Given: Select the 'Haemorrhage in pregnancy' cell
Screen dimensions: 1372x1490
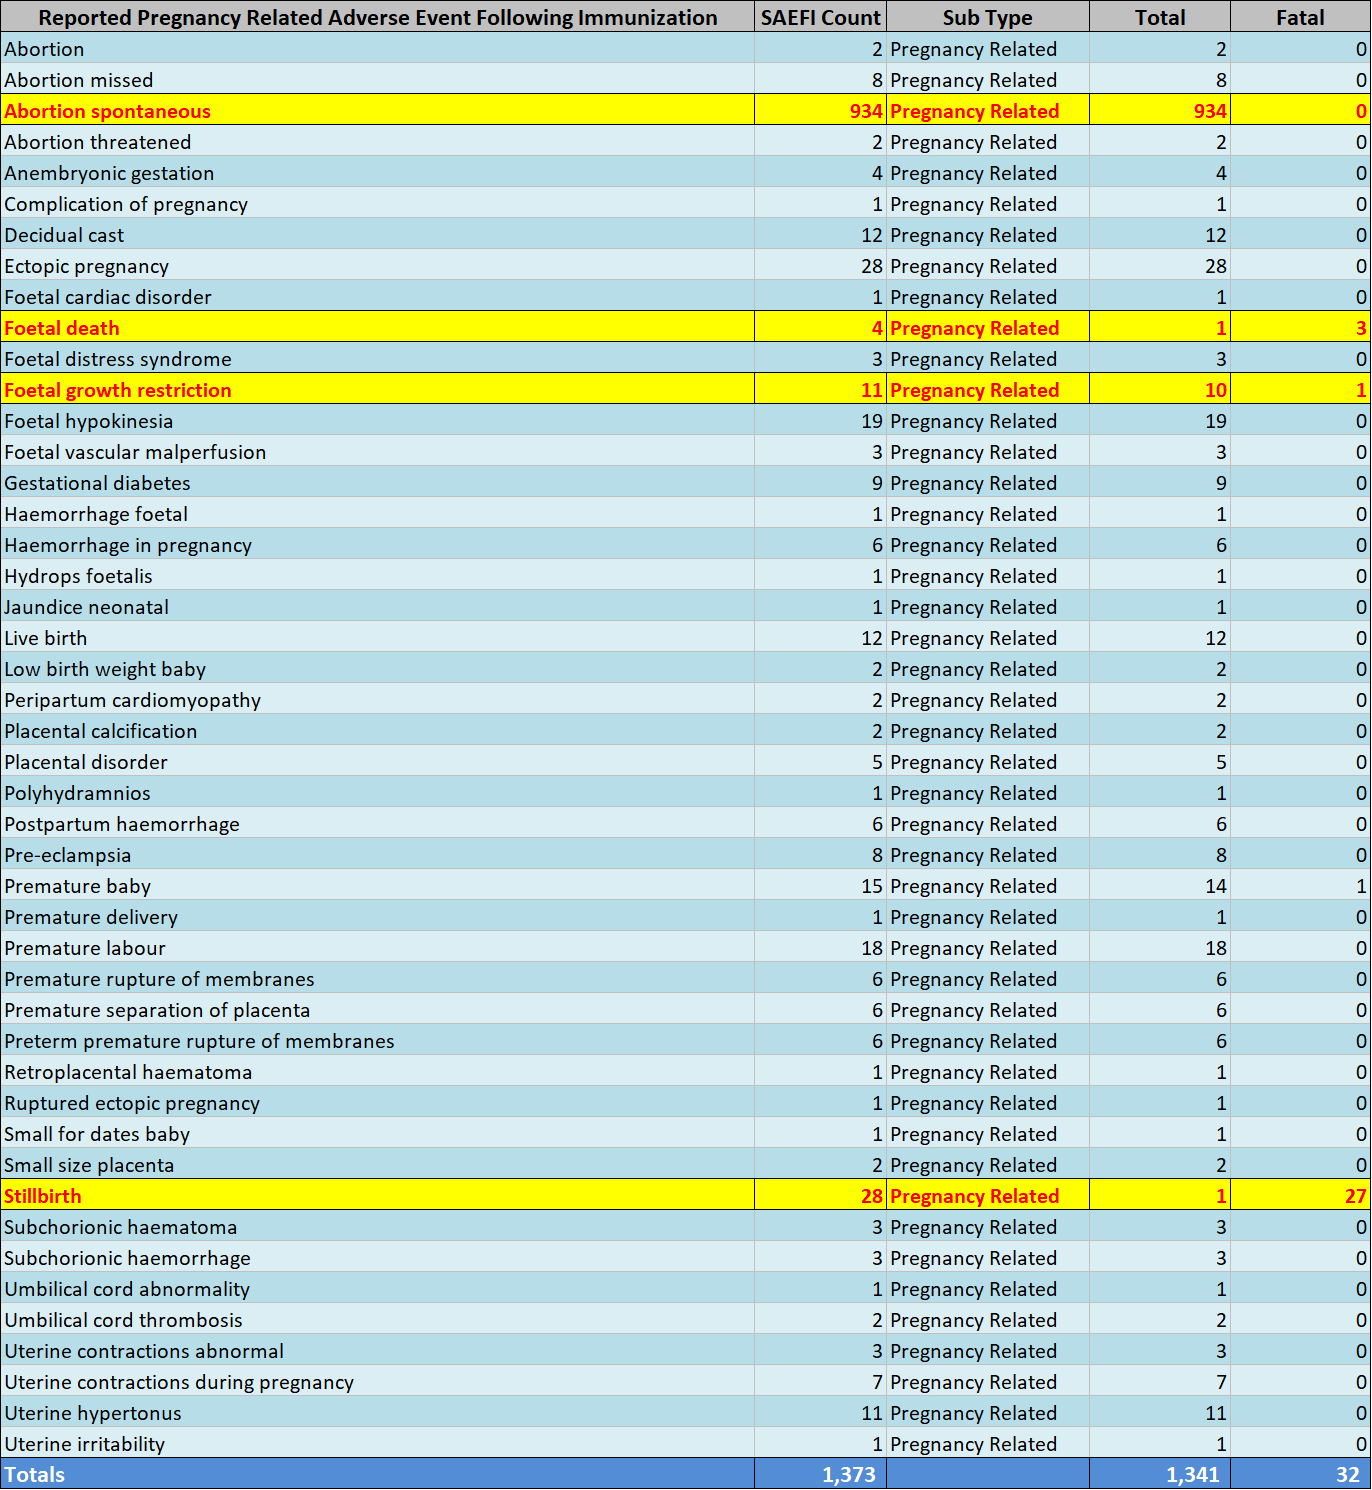Looking at the screenshot, I should [377, 545].
